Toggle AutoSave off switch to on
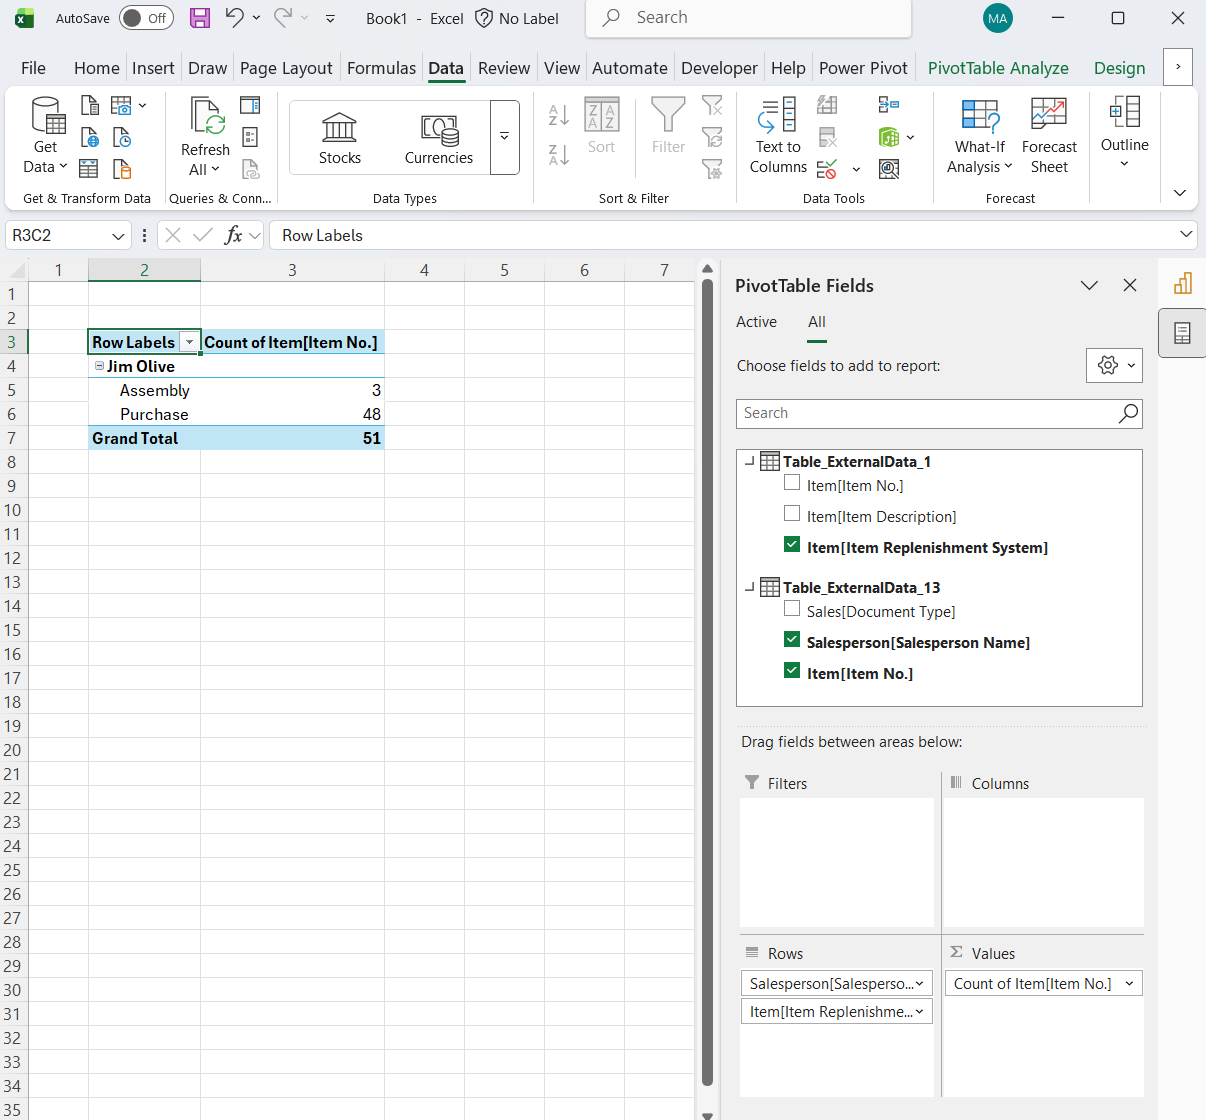The width and height of the screenshot is (1206, 1120). pos(146,18)
